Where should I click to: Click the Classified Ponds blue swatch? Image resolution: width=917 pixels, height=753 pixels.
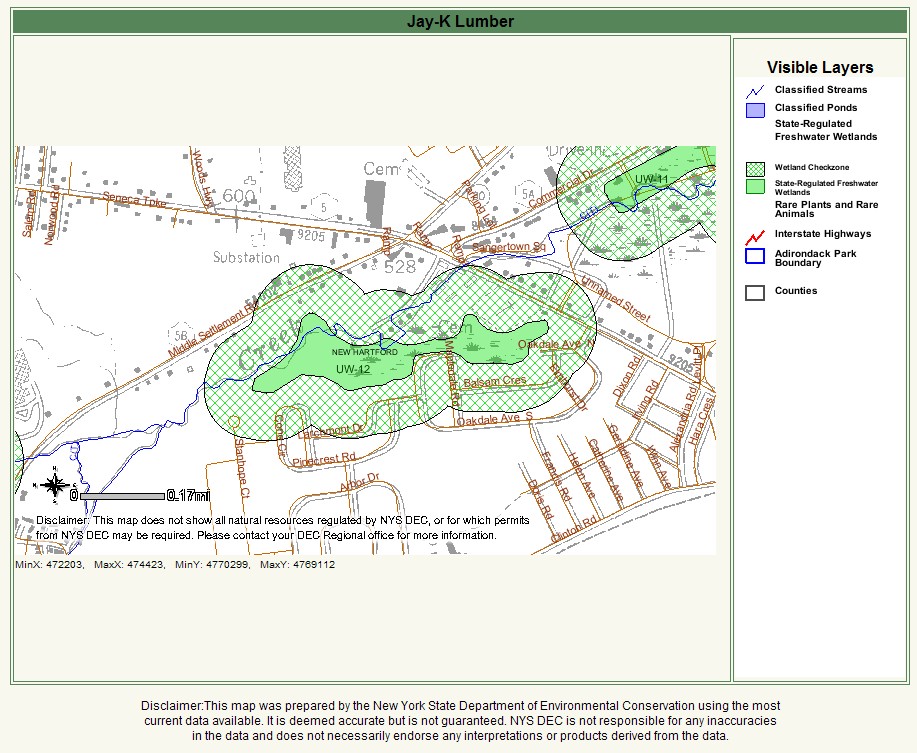pos(755,110)
